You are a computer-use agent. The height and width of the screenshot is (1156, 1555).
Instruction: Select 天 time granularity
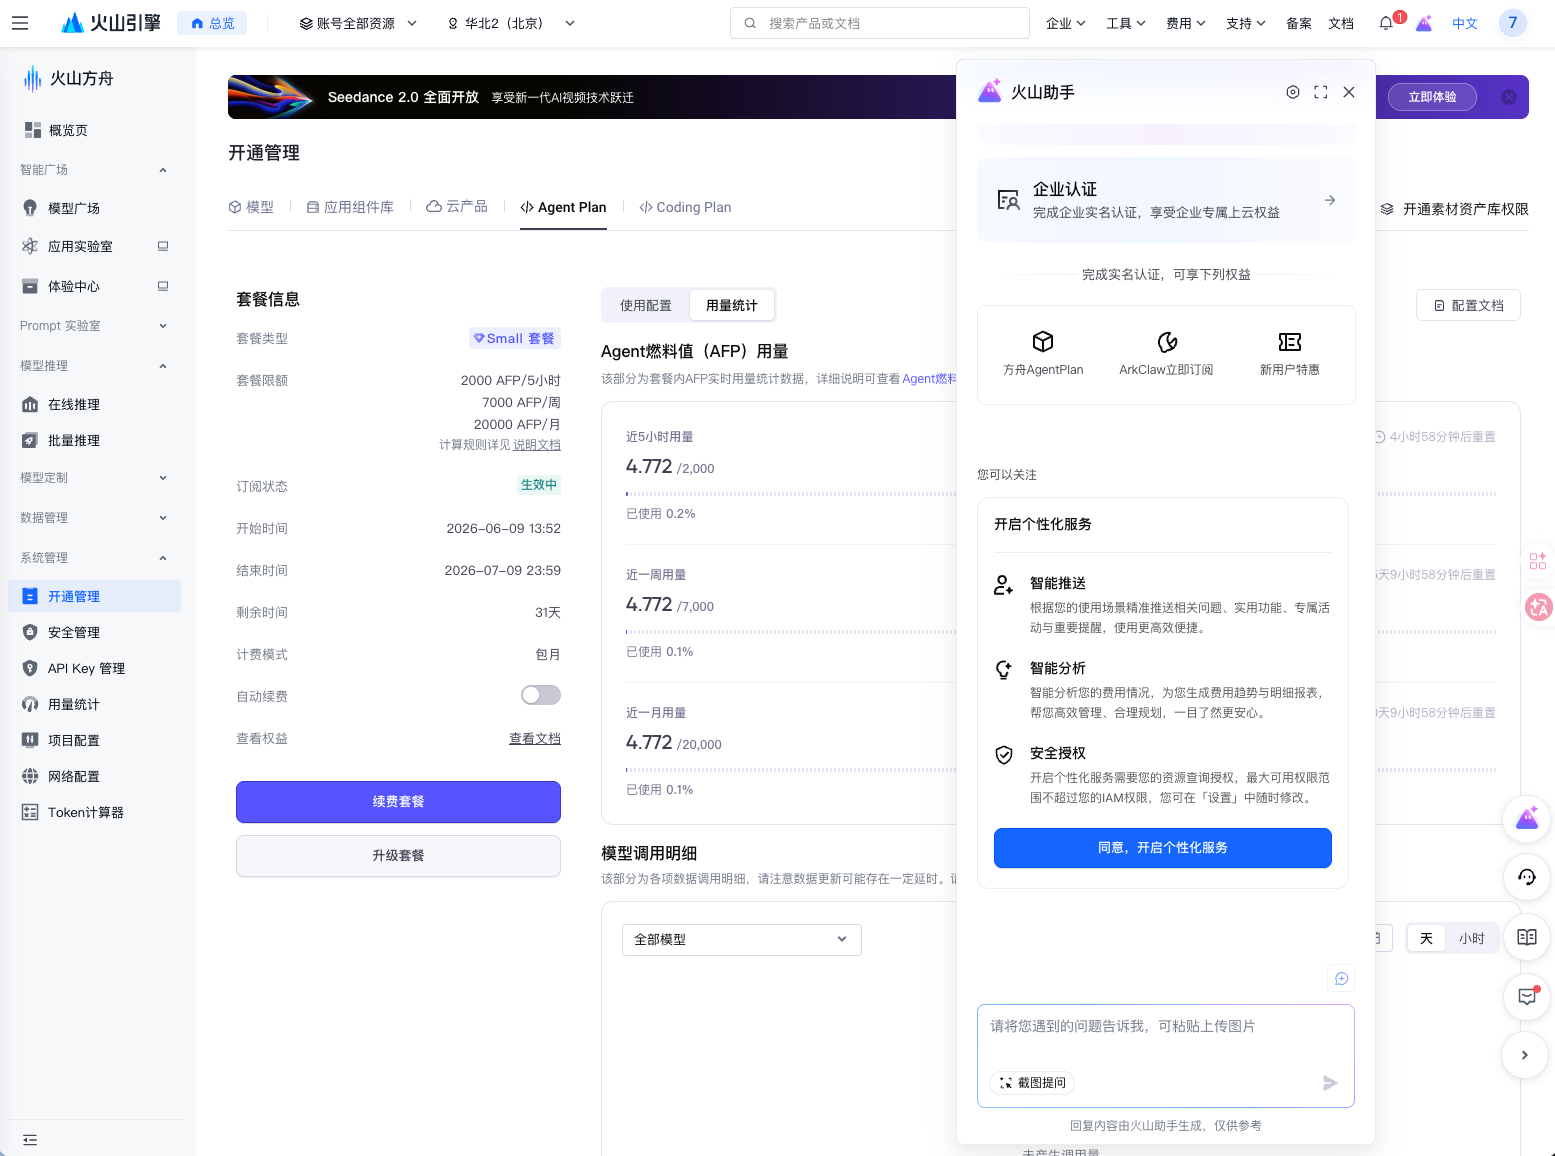(x=1427, y=938)
